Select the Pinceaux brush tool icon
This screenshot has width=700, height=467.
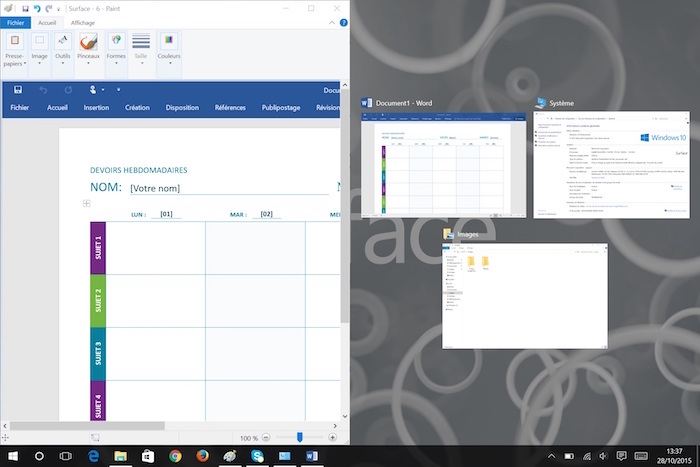pos(89,42)
